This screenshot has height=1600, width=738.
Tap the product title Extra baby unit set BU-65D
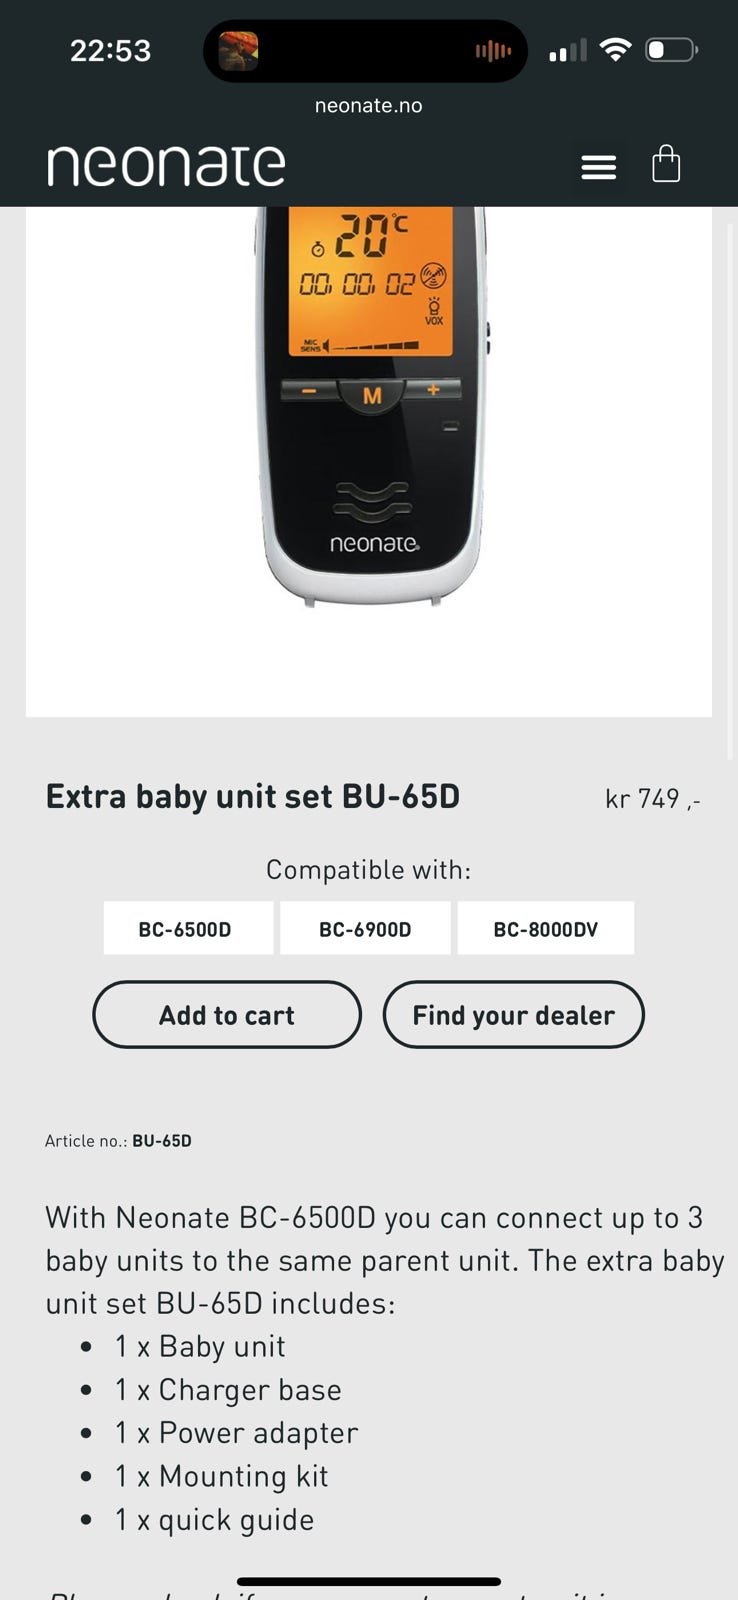(x=253, y=797)
